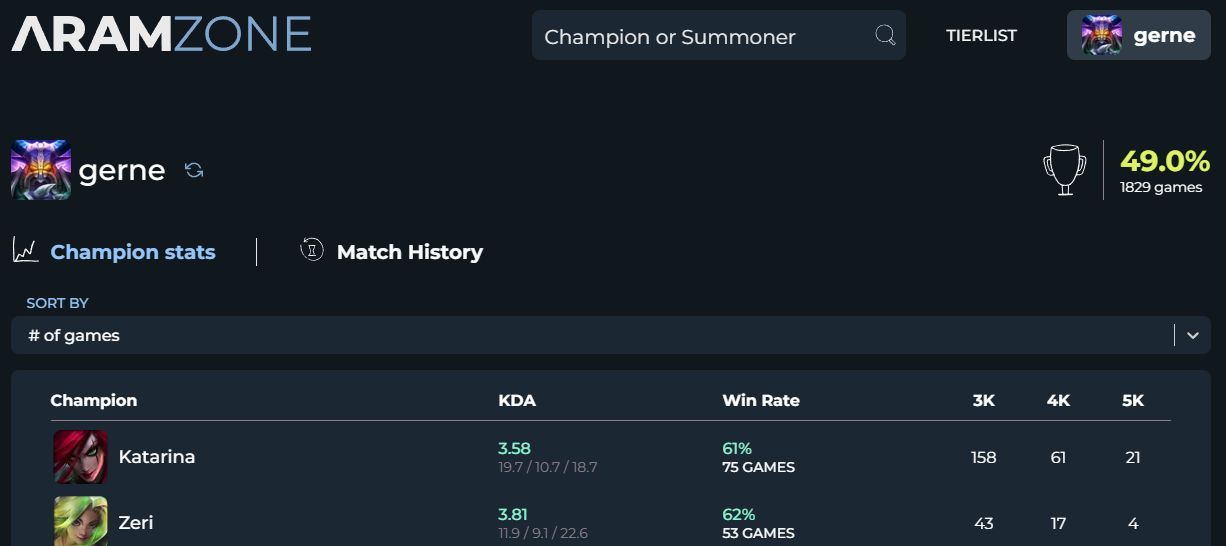Click the 5K column header
Image resolution: width=1226 pixels, height=546 pixels.
1132,401
